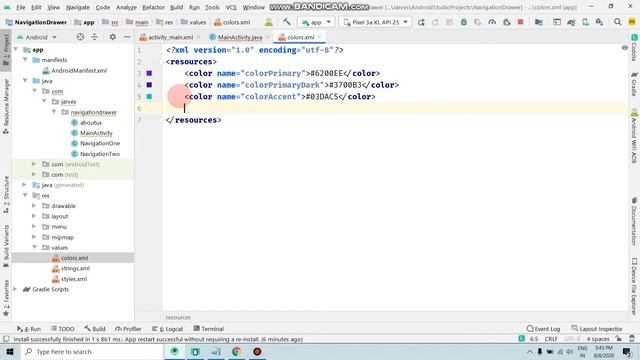Open the Build Variants side tab

[6, 246]
